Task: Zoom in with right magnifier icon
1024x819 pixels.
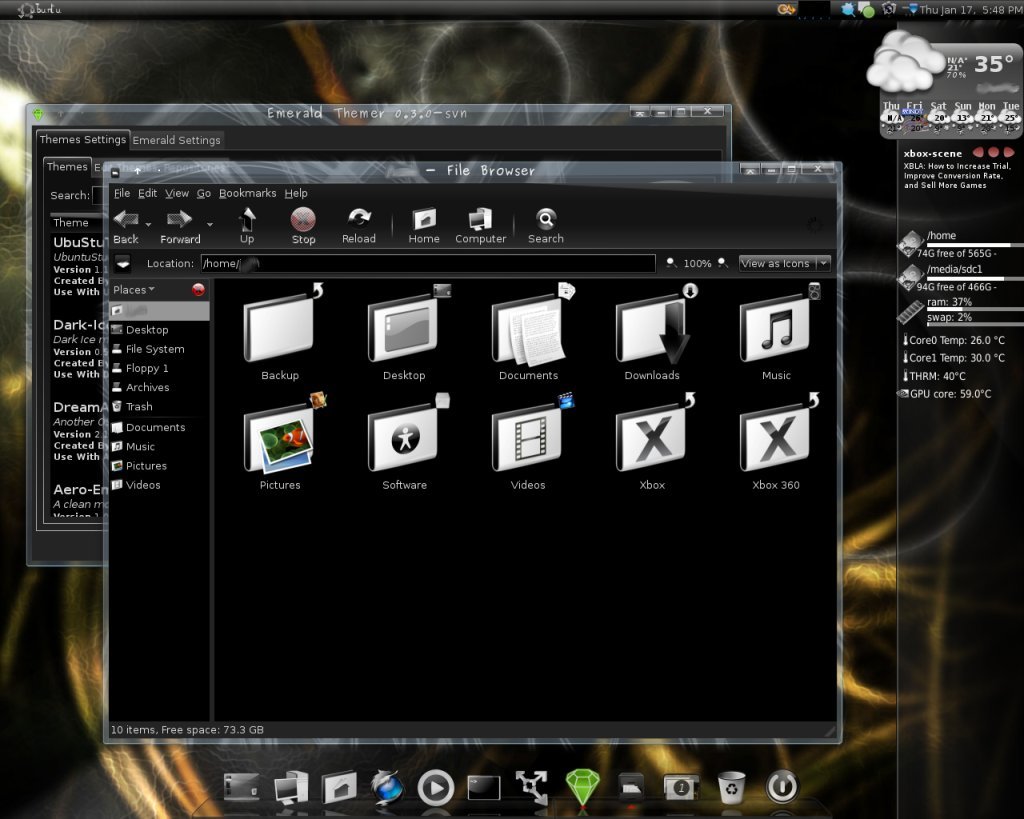Action: tap(722, 263)
